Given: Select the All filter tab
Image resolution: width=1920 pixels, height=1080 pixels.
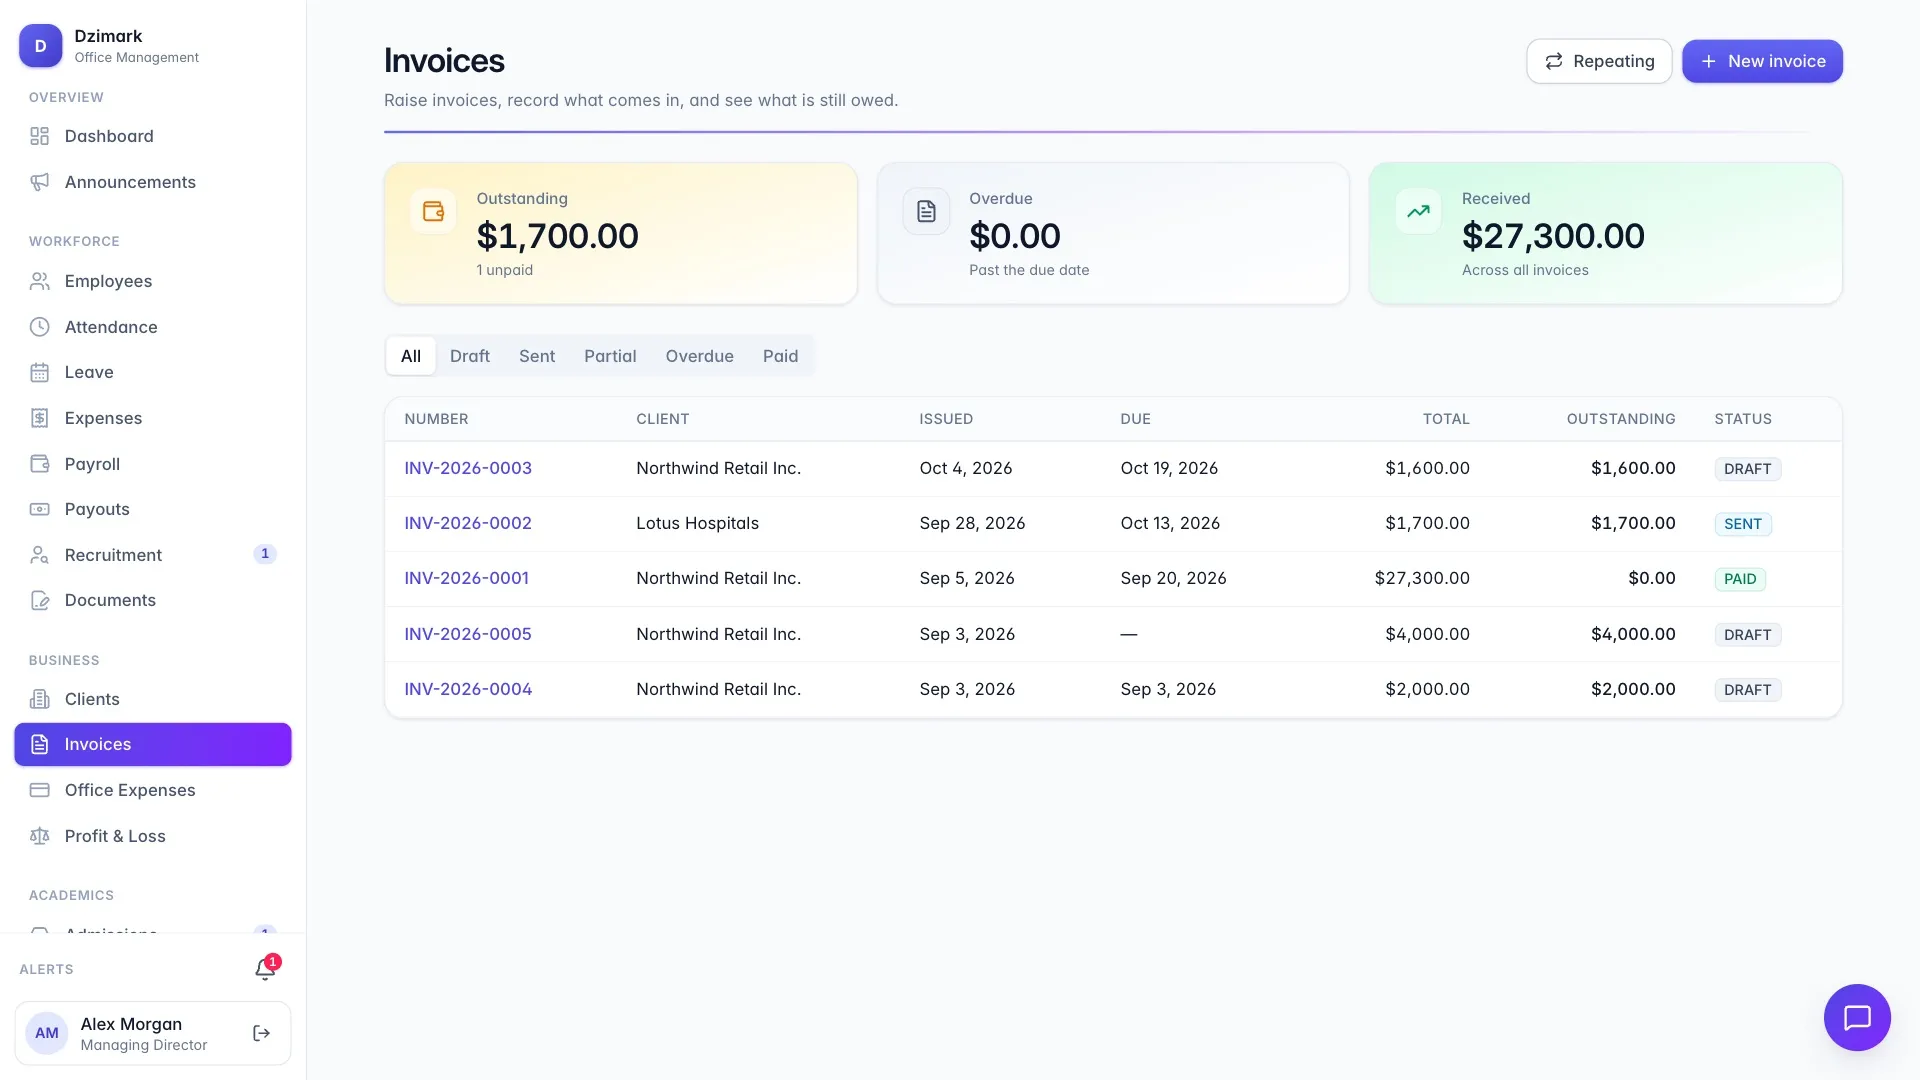Looking at the screenshot, I should pyautogui.click(x=411, y=356).
